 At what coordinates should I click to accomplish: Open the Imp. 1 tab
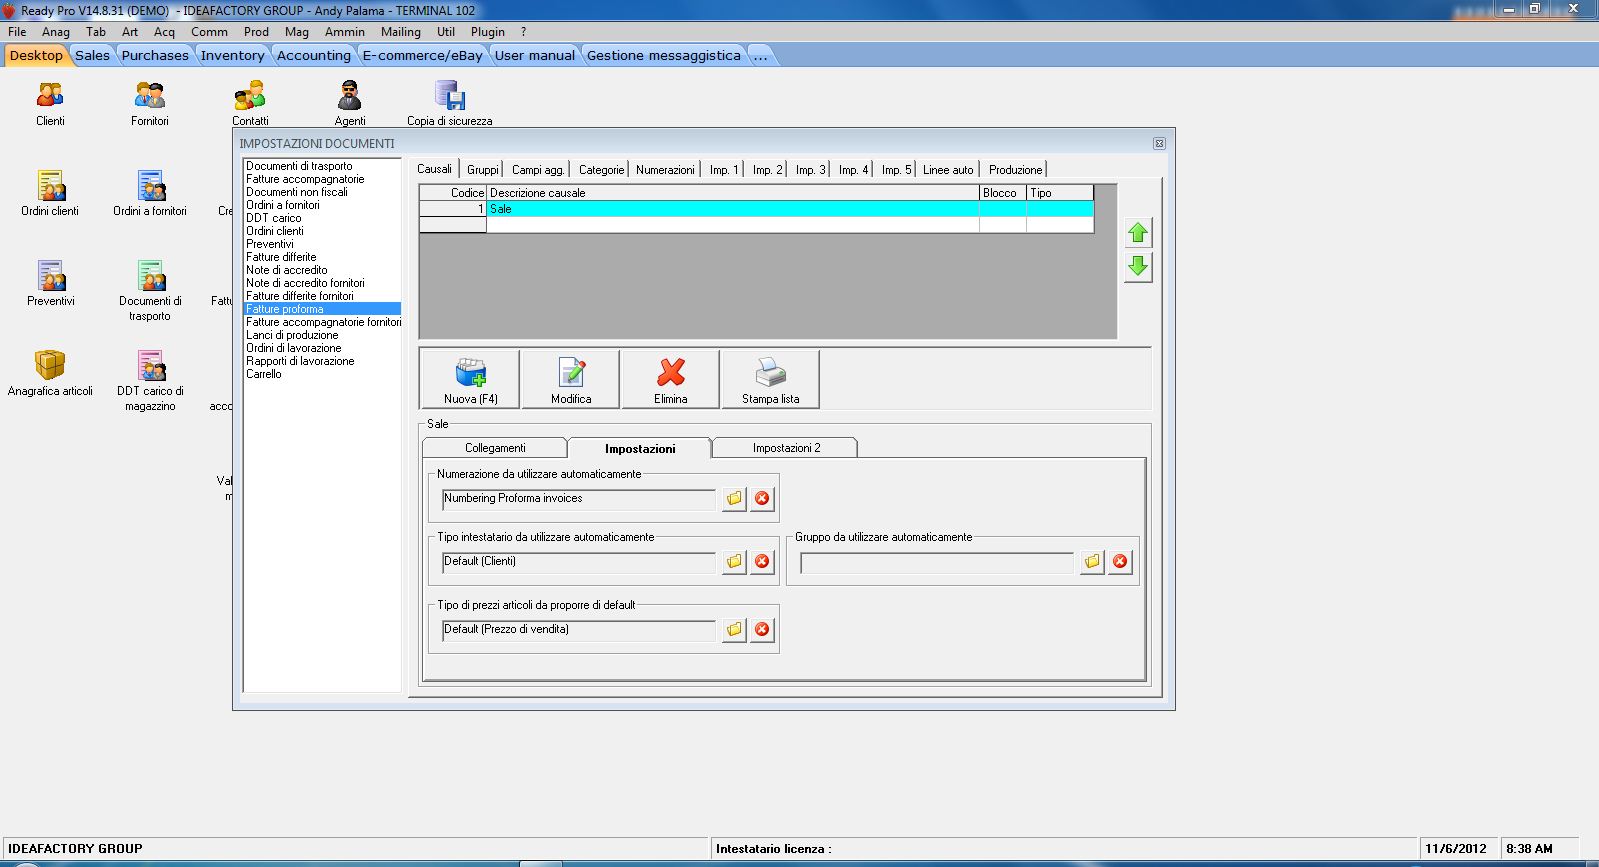(x=724, y=170)
